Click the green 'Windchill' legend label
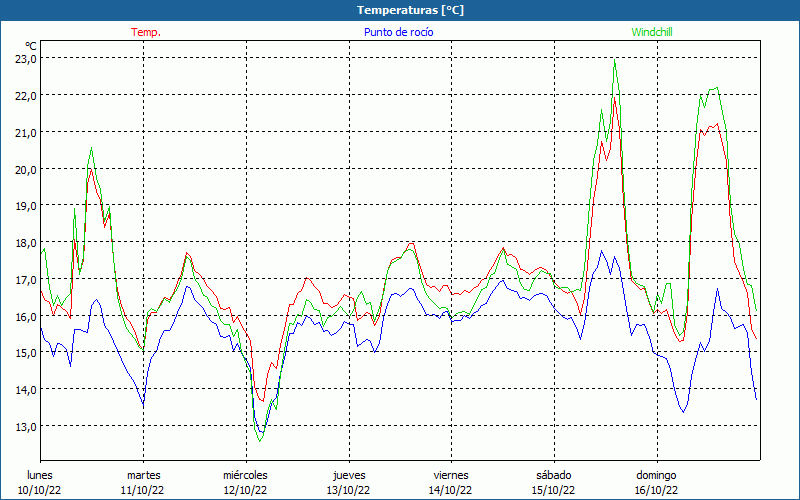This screenshot has height=500, width=800. [x=652, y=32]
